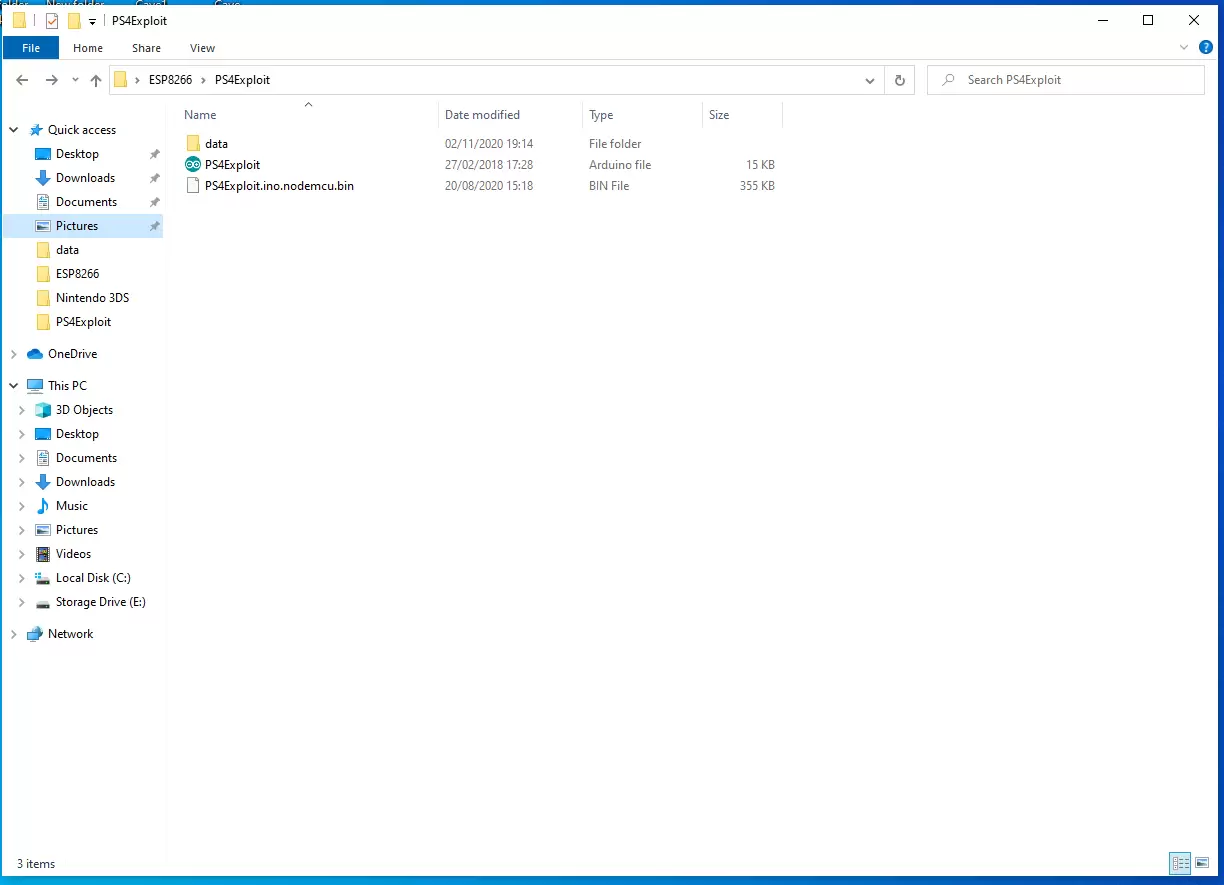The width and height of the screenshot is (1224, 885).
Task: Refresh the PS4Exploit folder view
Action: pos(900,80)
